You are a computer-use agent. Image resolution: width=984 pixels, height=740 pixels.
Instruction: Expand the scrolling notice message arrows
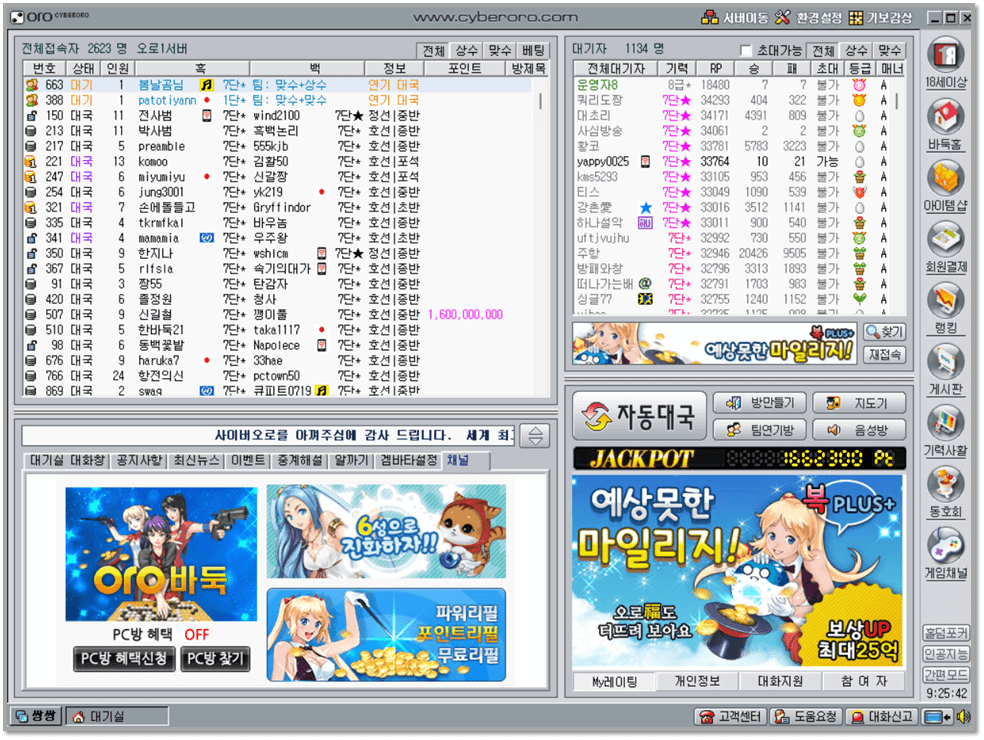(x=535, y=436)
